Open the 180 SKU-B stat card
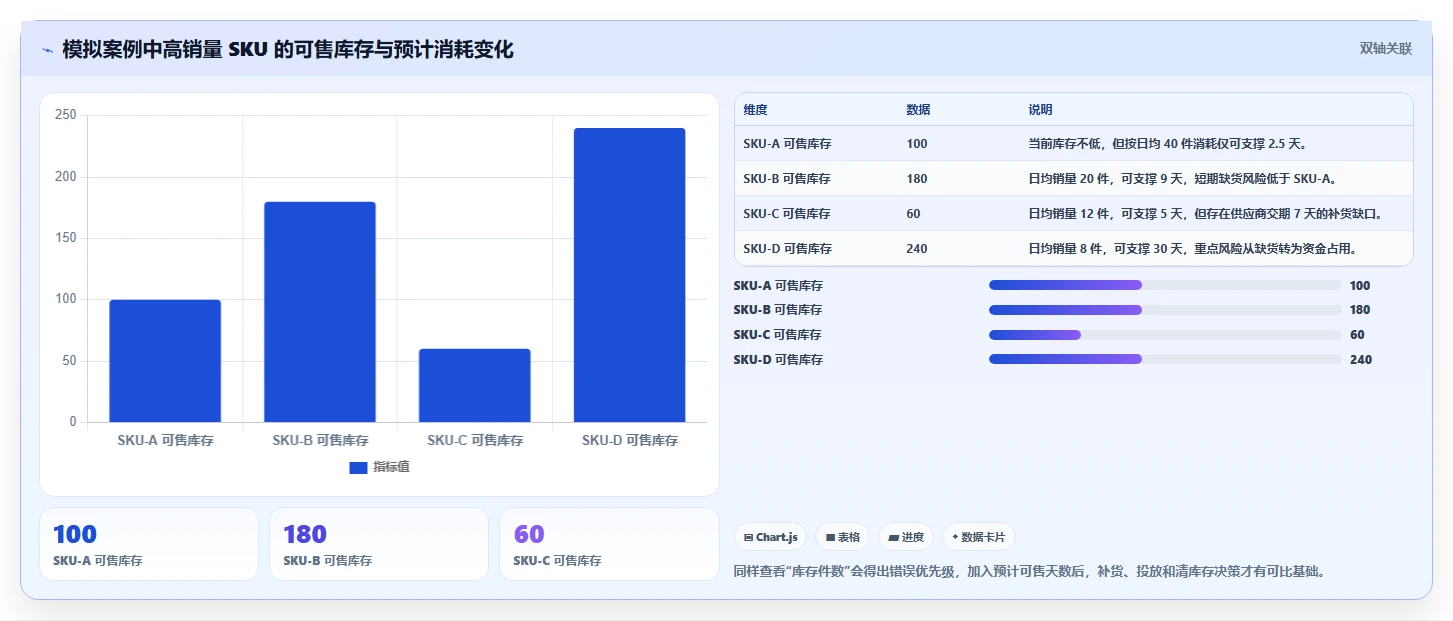The image size is (1453, 621). coord(379,544)
